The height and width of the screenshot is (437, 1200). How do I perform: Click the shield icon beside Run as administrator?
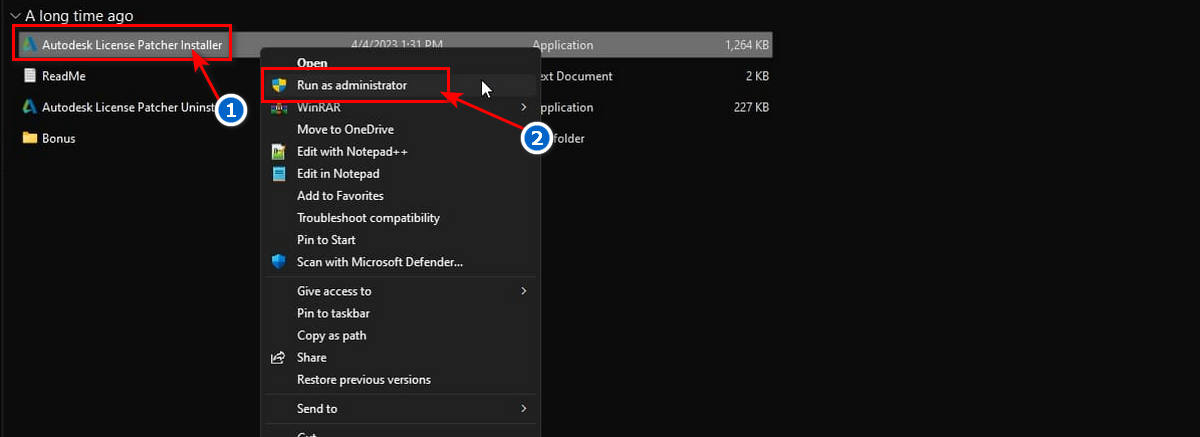coord(280,86)
